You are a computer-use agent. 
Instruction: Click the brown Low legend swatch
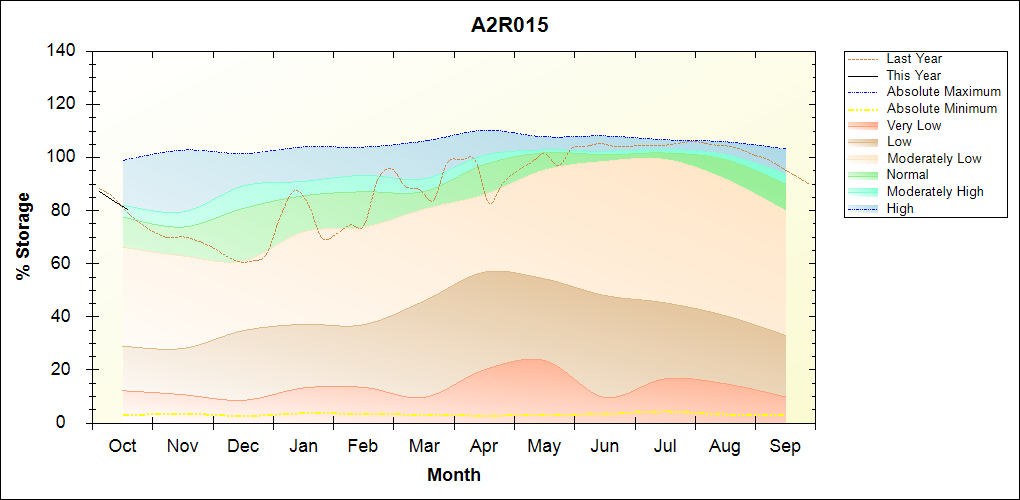pos(864,142)
